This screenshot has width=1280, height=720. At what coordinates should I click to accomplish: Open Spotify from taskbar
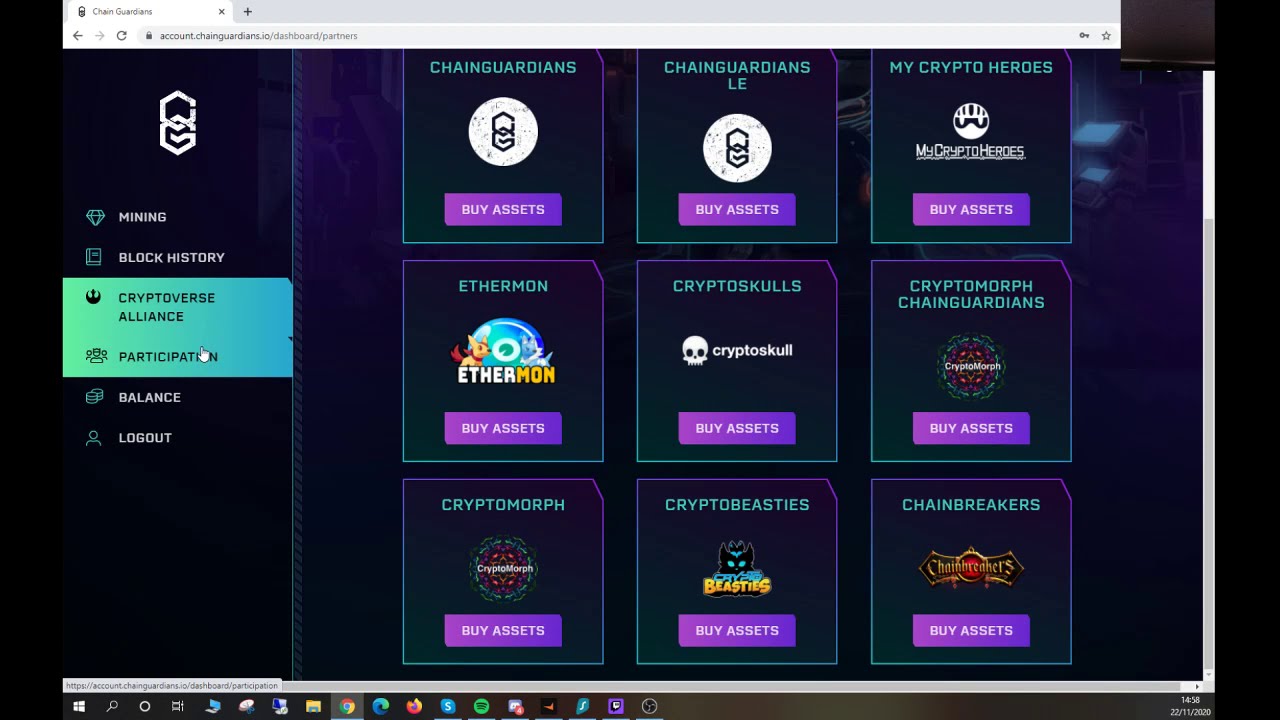click(x=481, y=706)
